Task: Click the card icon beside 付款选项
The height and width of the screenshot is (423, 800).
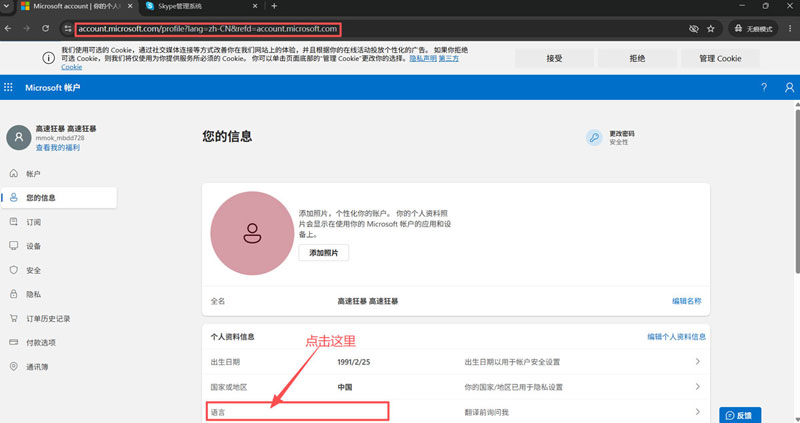Action: pos(14,342)
